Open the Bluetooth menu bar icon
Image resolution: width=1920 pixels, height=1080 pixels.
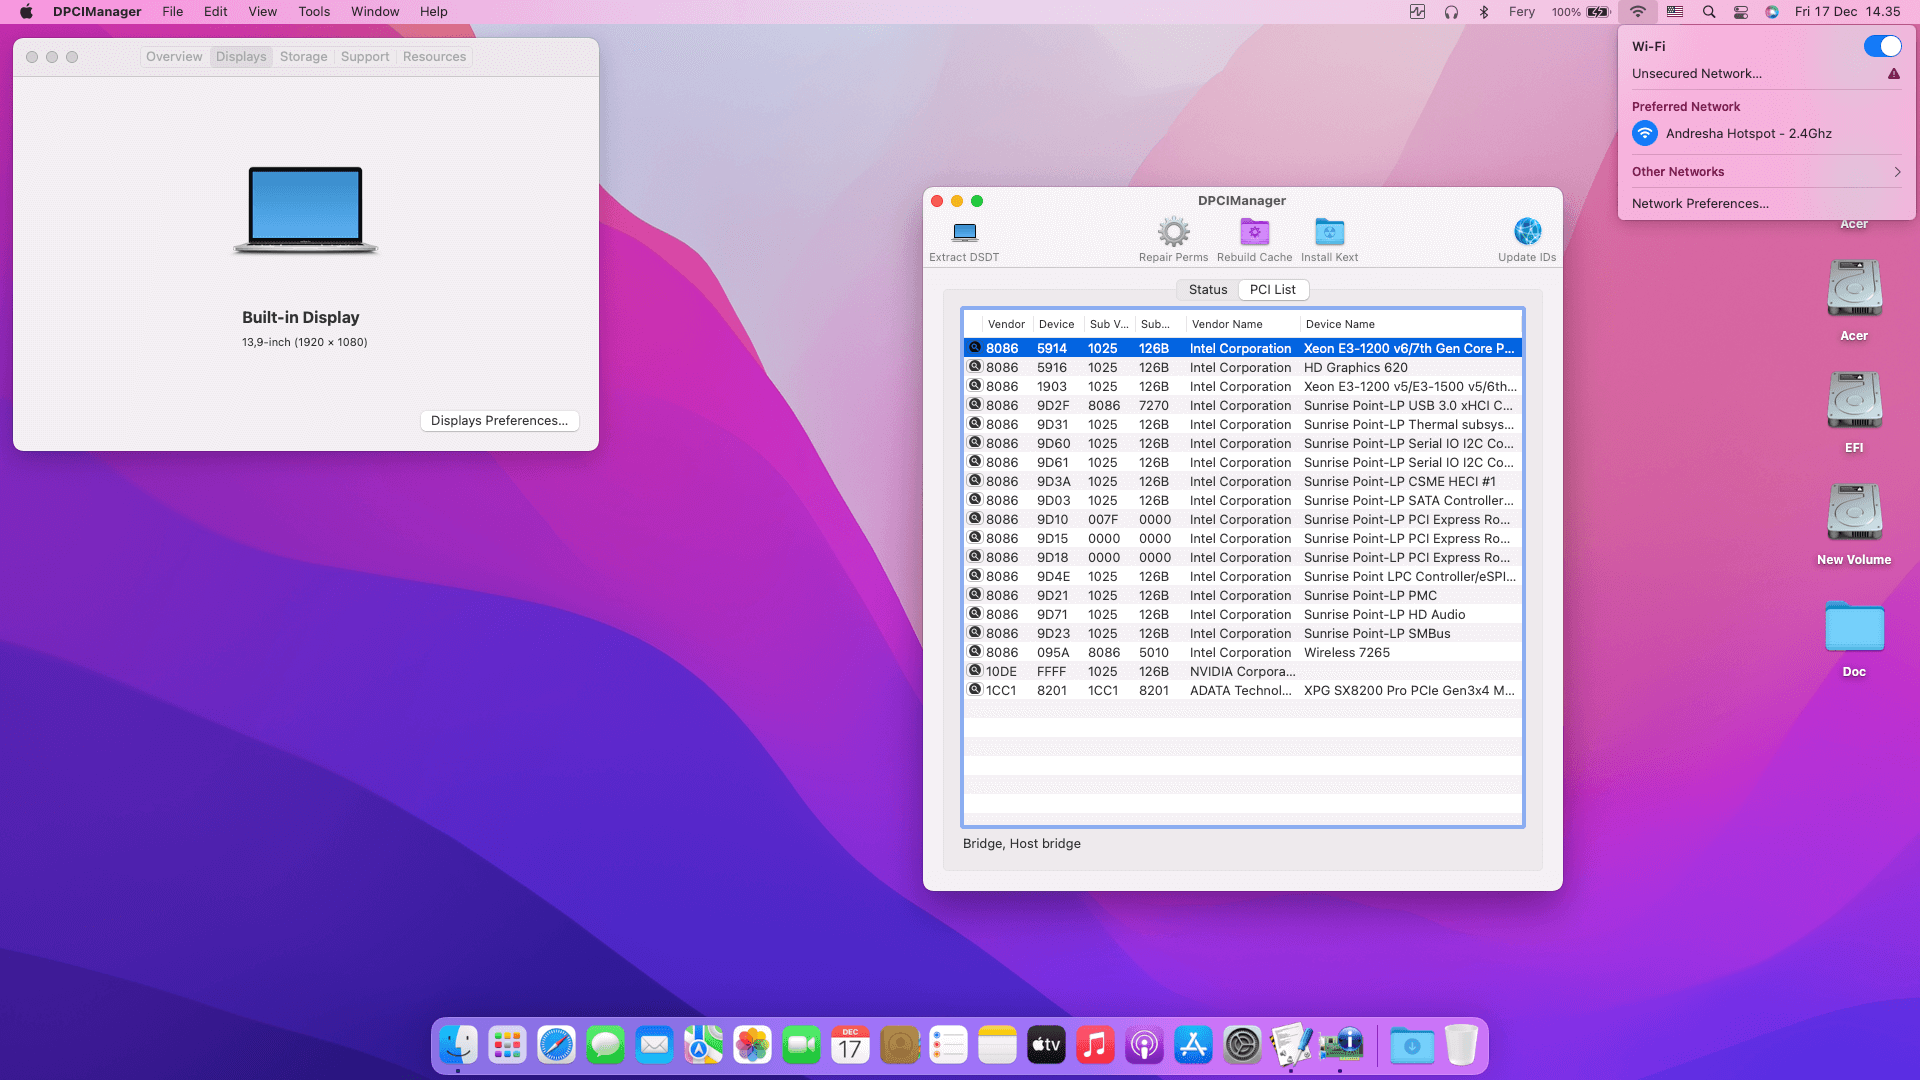(1484, 12)
